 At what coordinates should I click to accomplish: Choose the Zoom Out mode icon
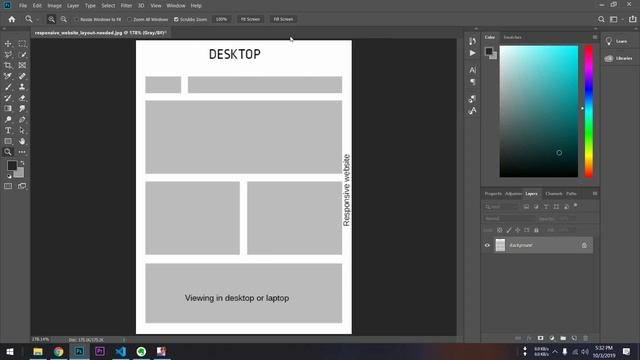(x=64, y=19)
